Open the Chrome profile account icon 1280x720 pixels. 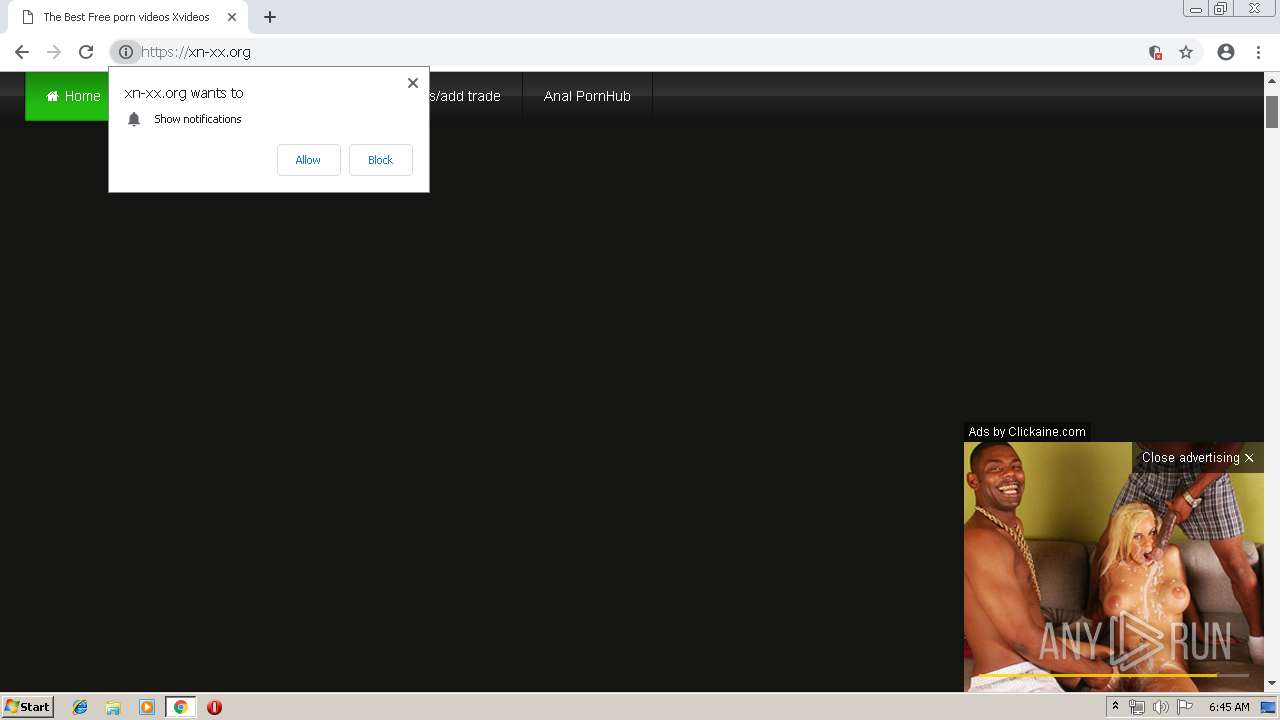[1226, 52]
